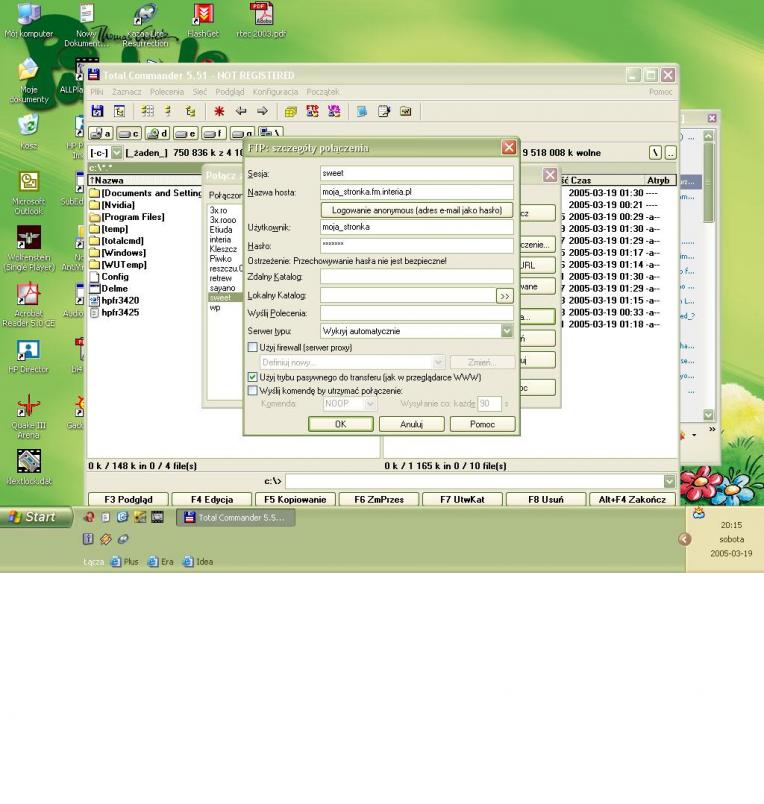Click Total Commander taskbar button
This screenshot has height=804, width=764.
[x=236, y=517]
